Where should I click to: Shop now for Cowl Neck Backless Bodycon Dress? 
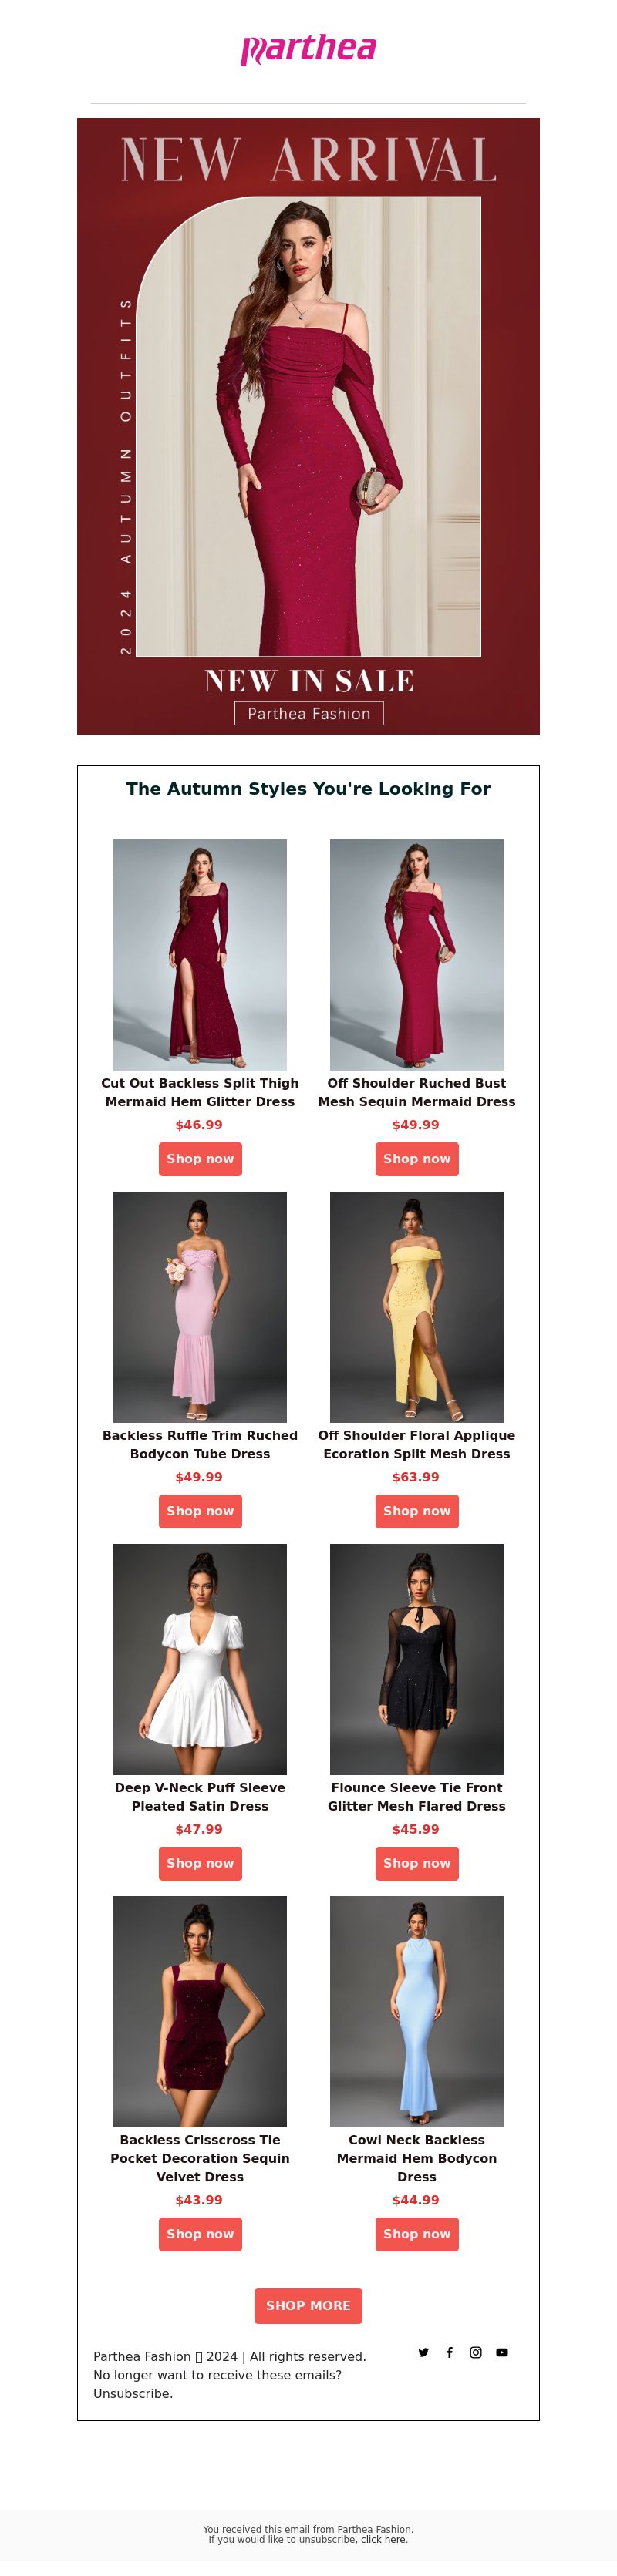coord(417,2234)
